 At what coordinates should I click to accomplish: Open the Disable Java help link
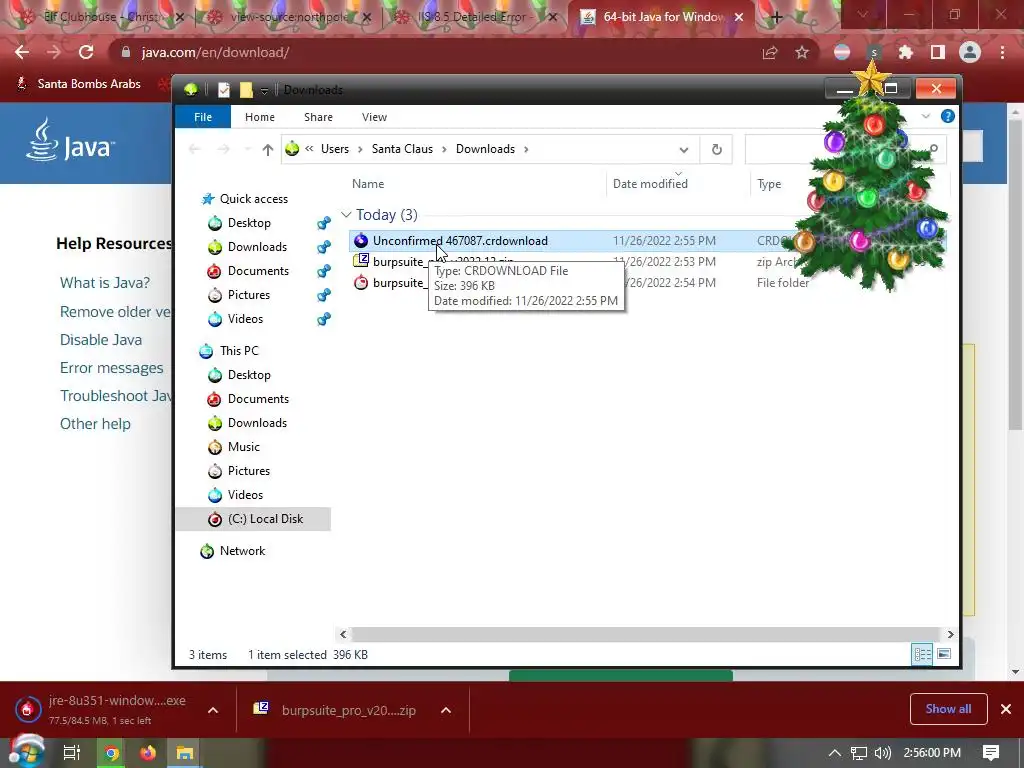click(101, 340)
